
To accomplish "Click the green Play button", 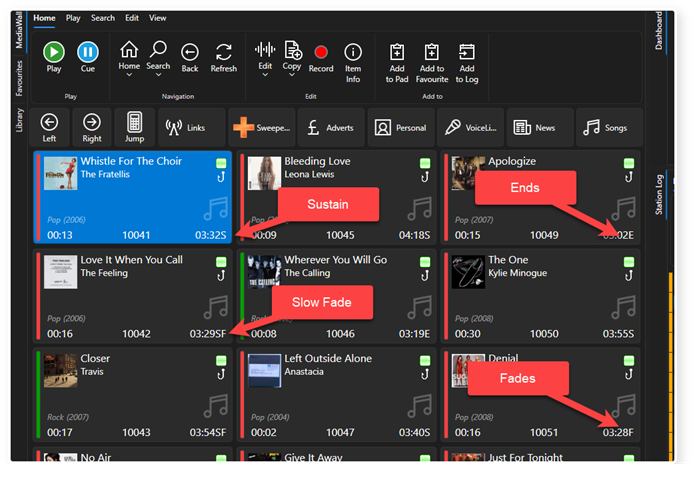I will coord(54,52).
